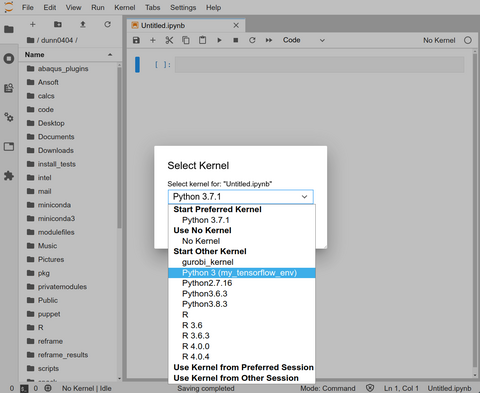Create a new folder in file browser
Viewport: 480px width, 393px height.
pyautogui.click(x=58, y=24)
